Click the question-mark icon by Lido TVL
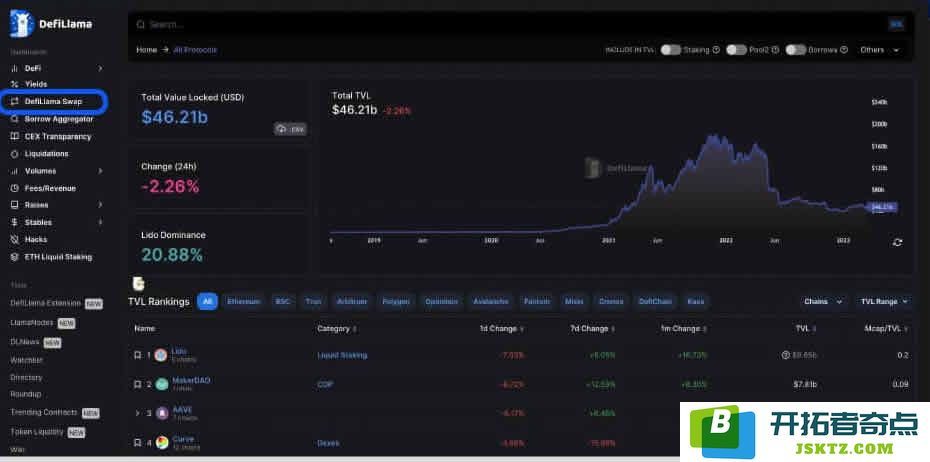930x462 pixels. point(786,355)
